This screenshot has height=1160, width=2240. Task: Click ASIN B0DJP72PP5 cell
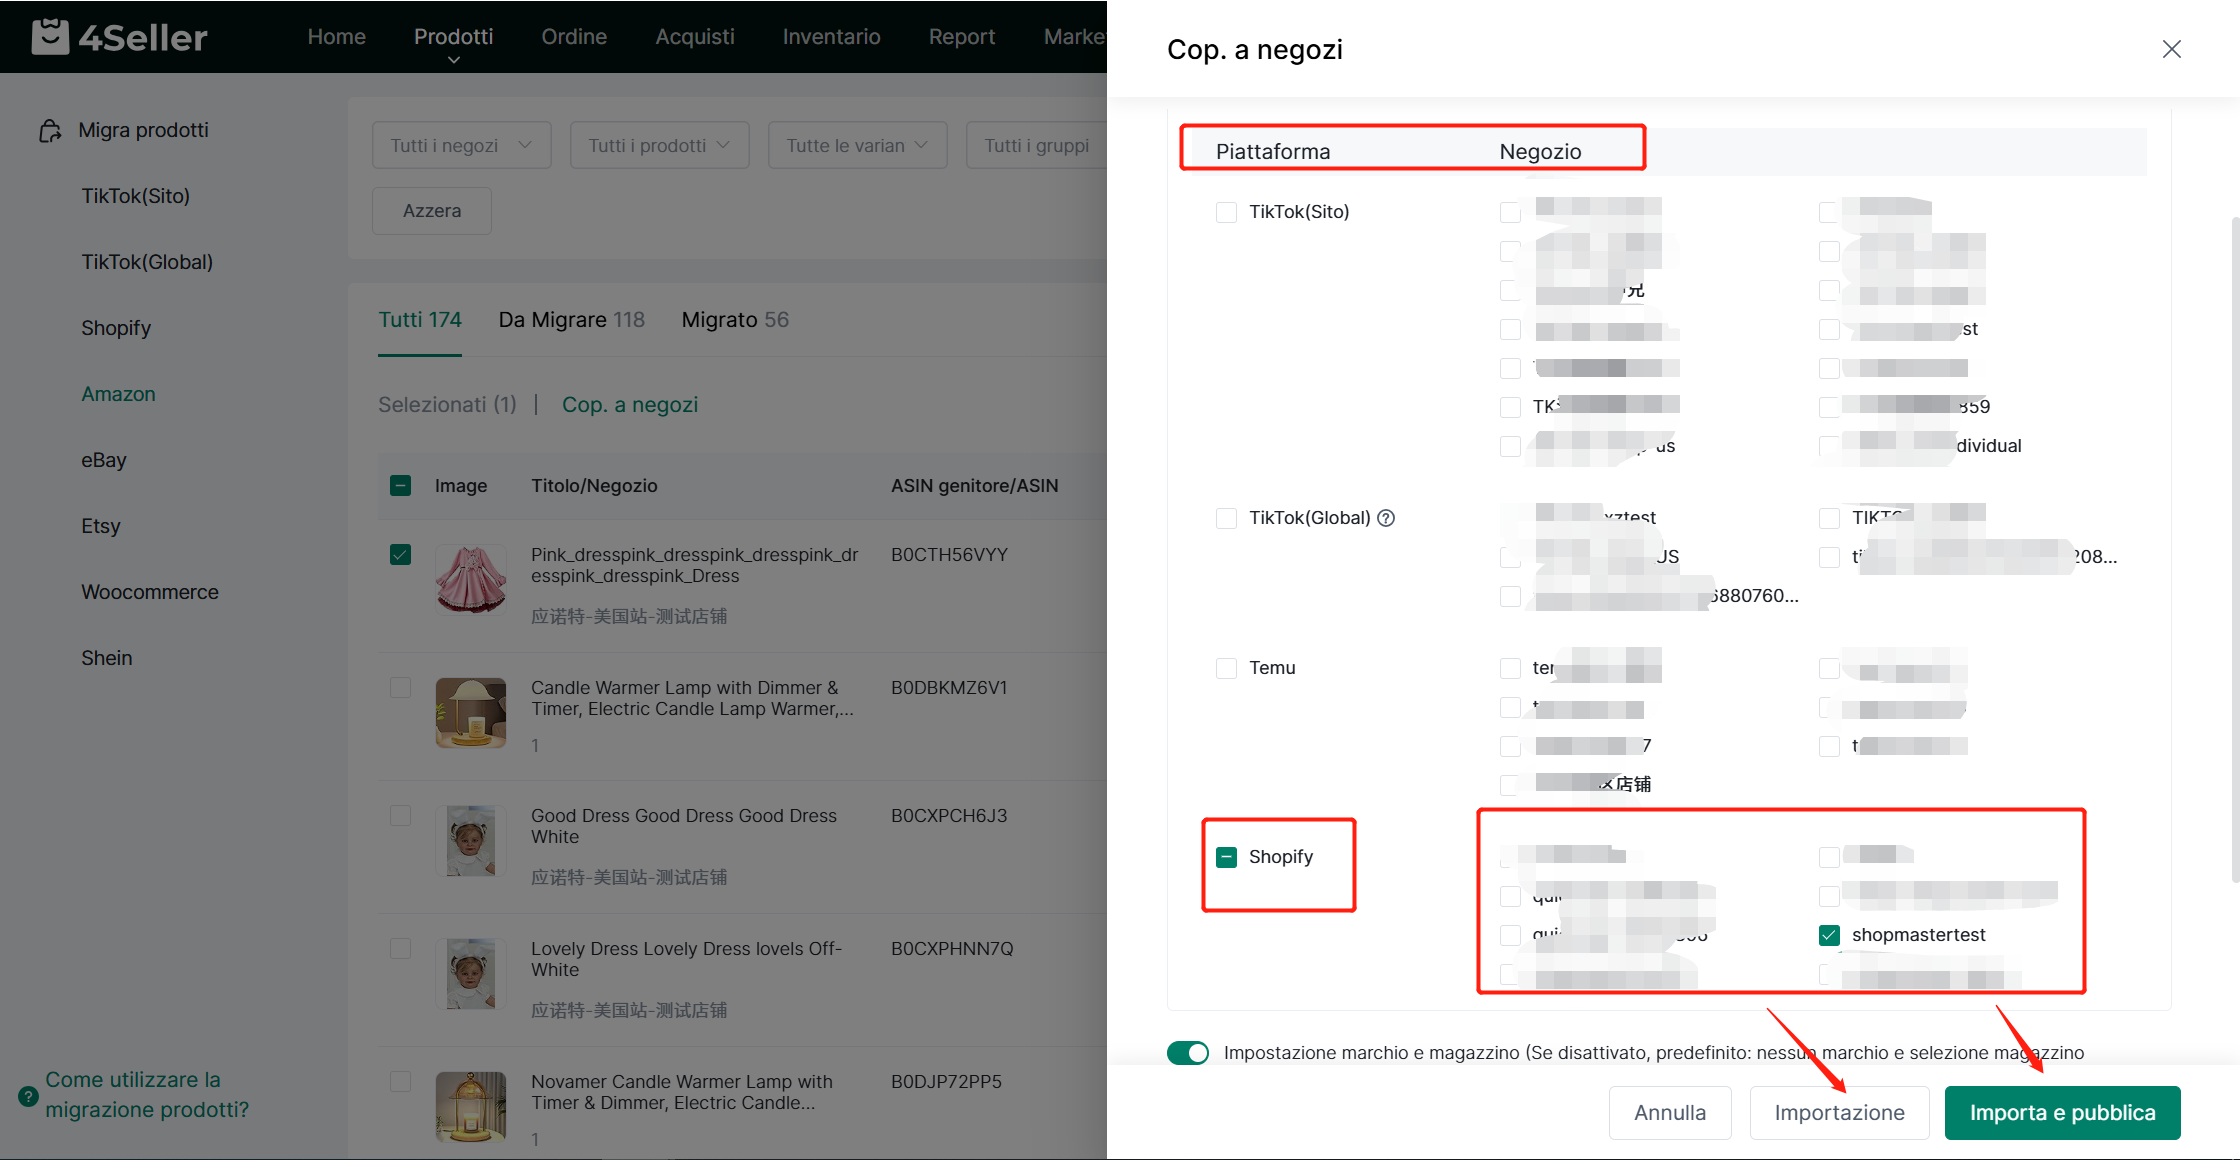(946, 1082)
